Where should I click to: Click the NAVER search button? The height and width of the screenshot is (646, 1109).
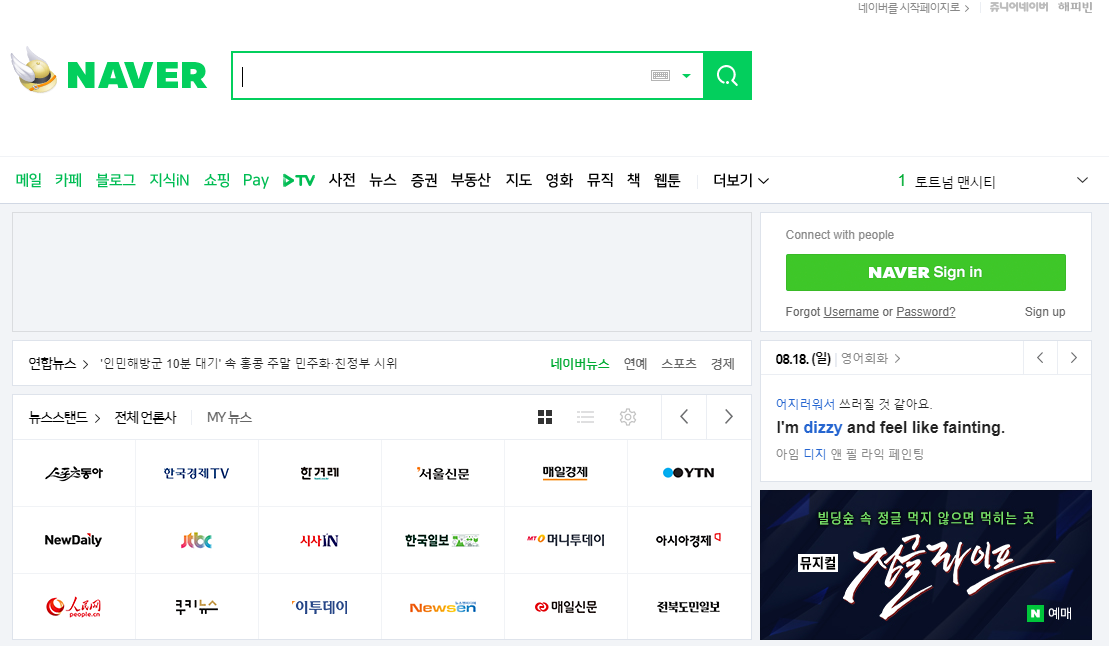(x=727, y=75)
